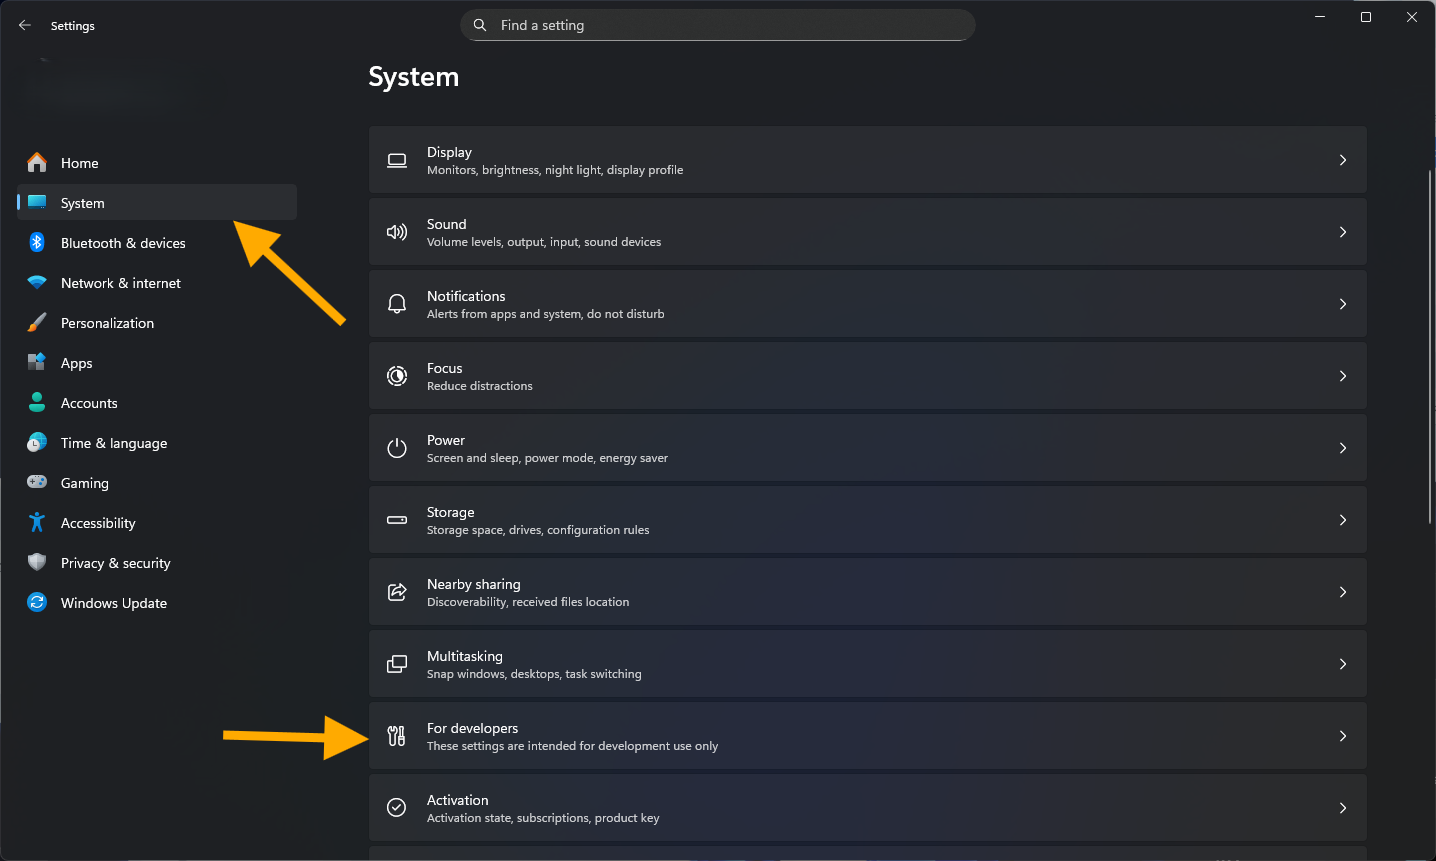Open Focus settings via its chevron
This screenshot has width=1436, height=861.
[1343, 375]
